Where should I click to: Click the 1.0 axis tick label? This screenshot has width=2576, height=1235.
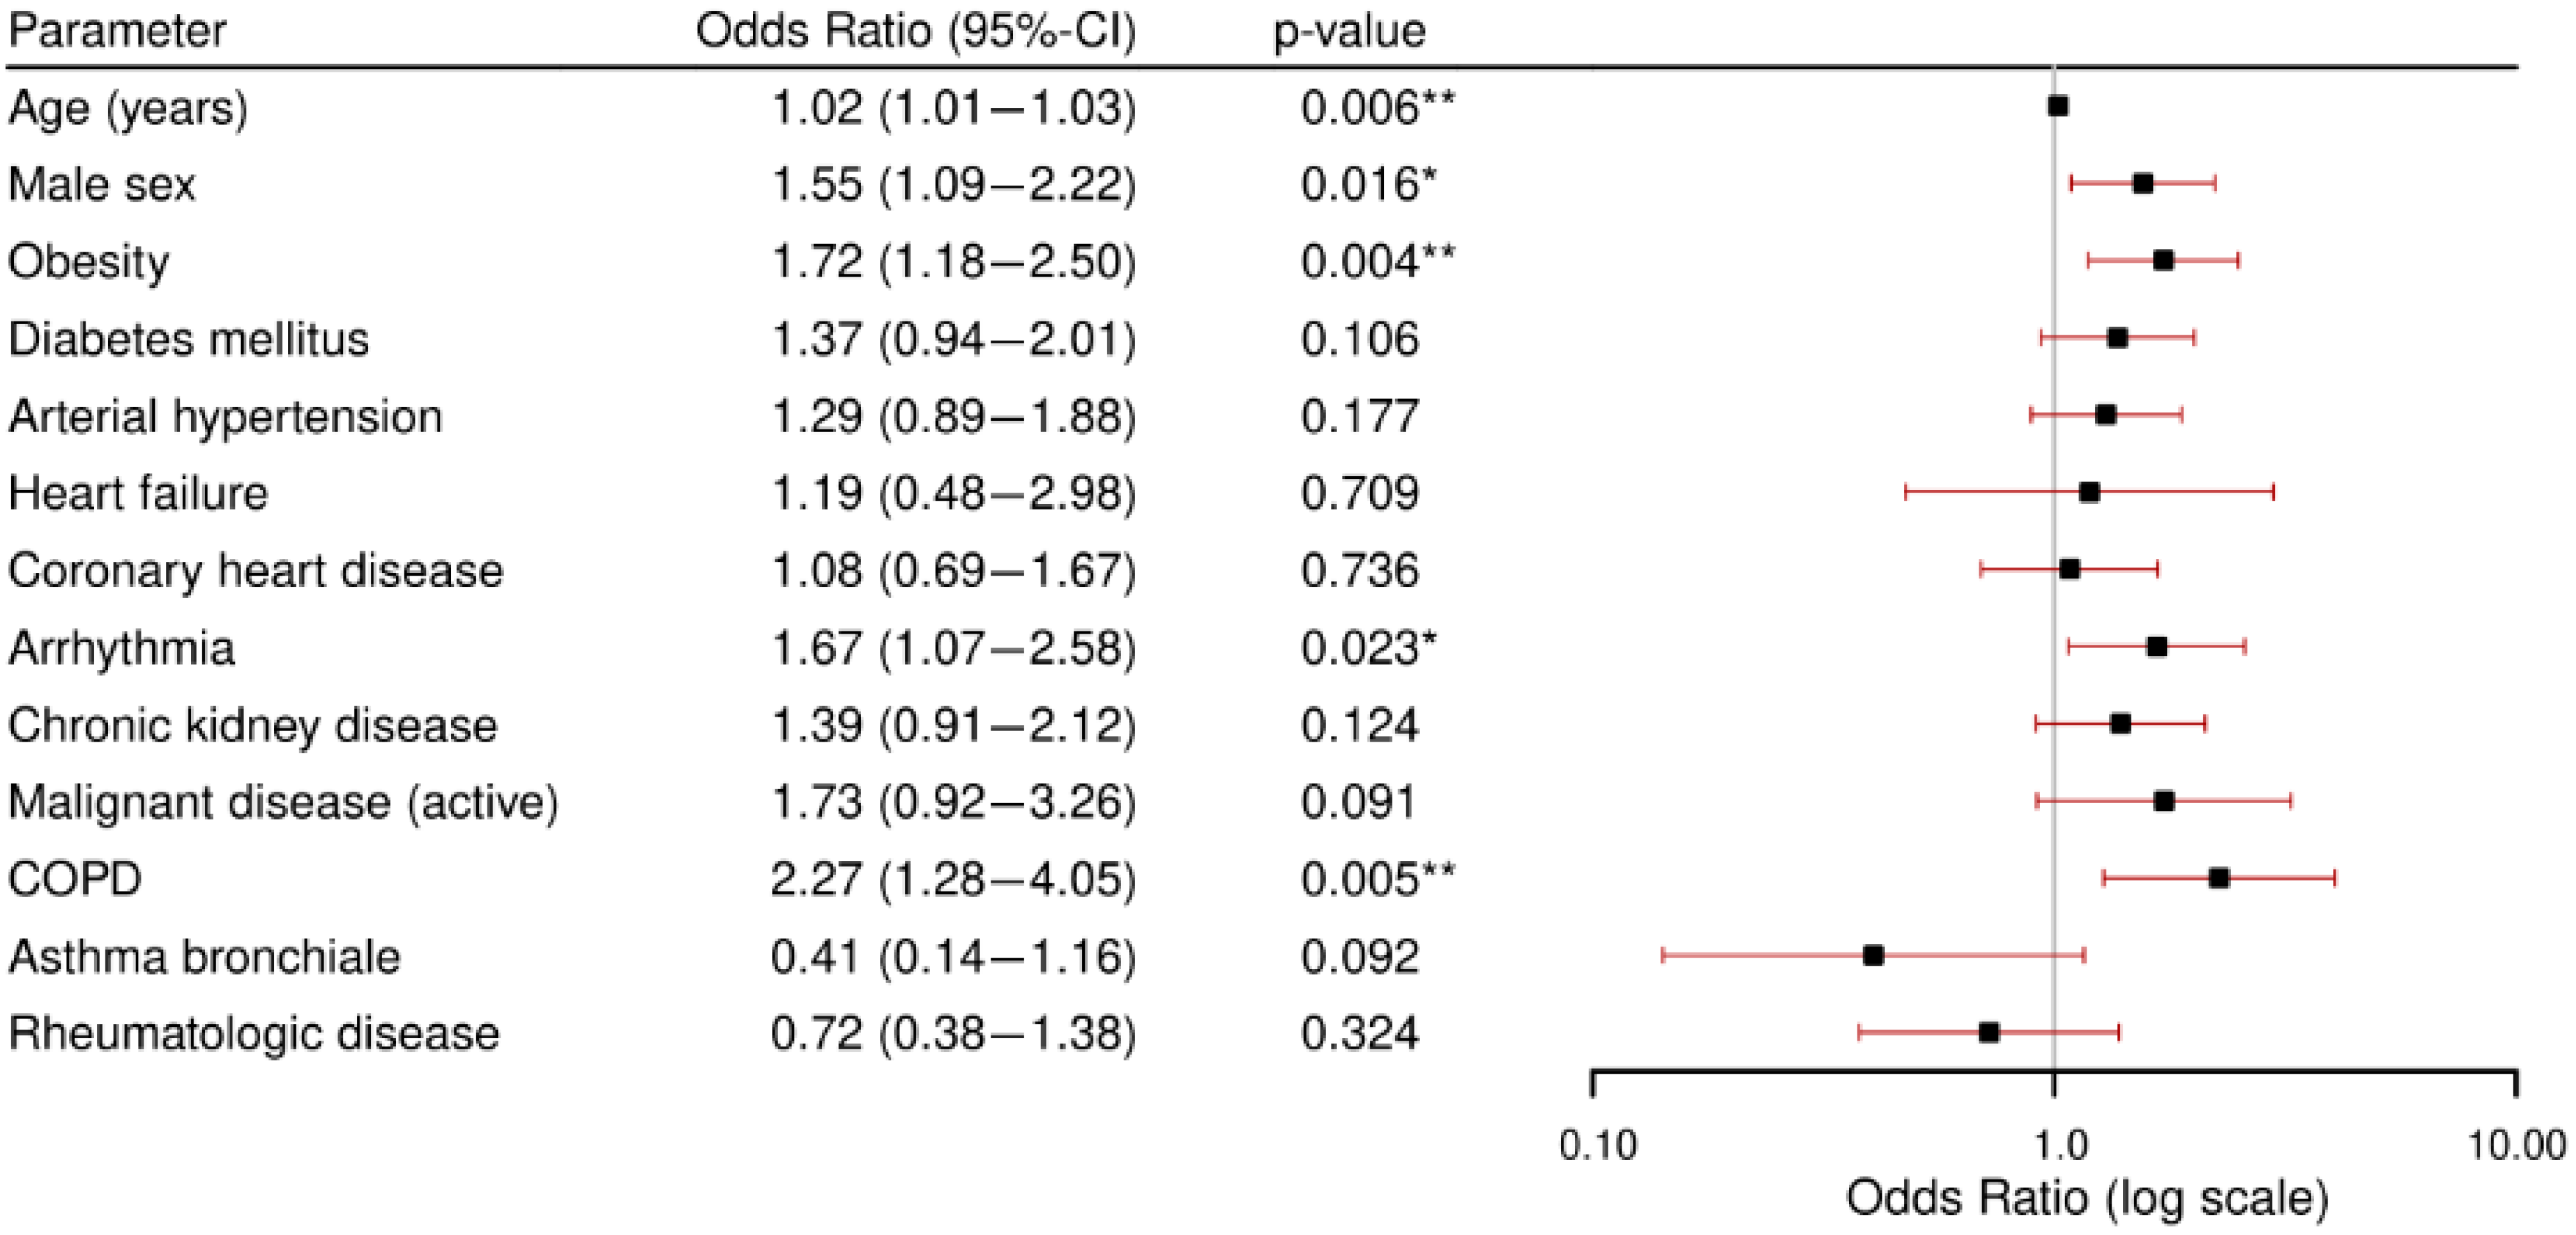[2062, 1145]
